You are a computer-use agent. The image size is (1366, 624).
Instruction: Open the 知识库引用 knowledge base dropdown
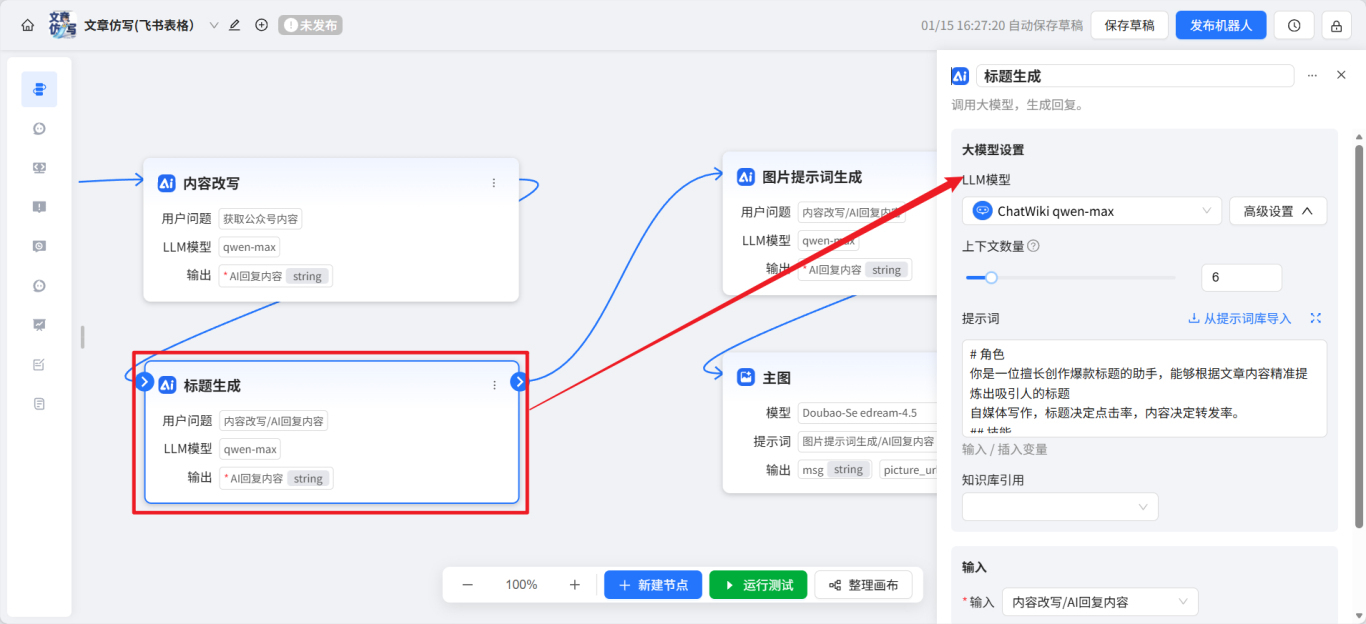coord(1059,506)
